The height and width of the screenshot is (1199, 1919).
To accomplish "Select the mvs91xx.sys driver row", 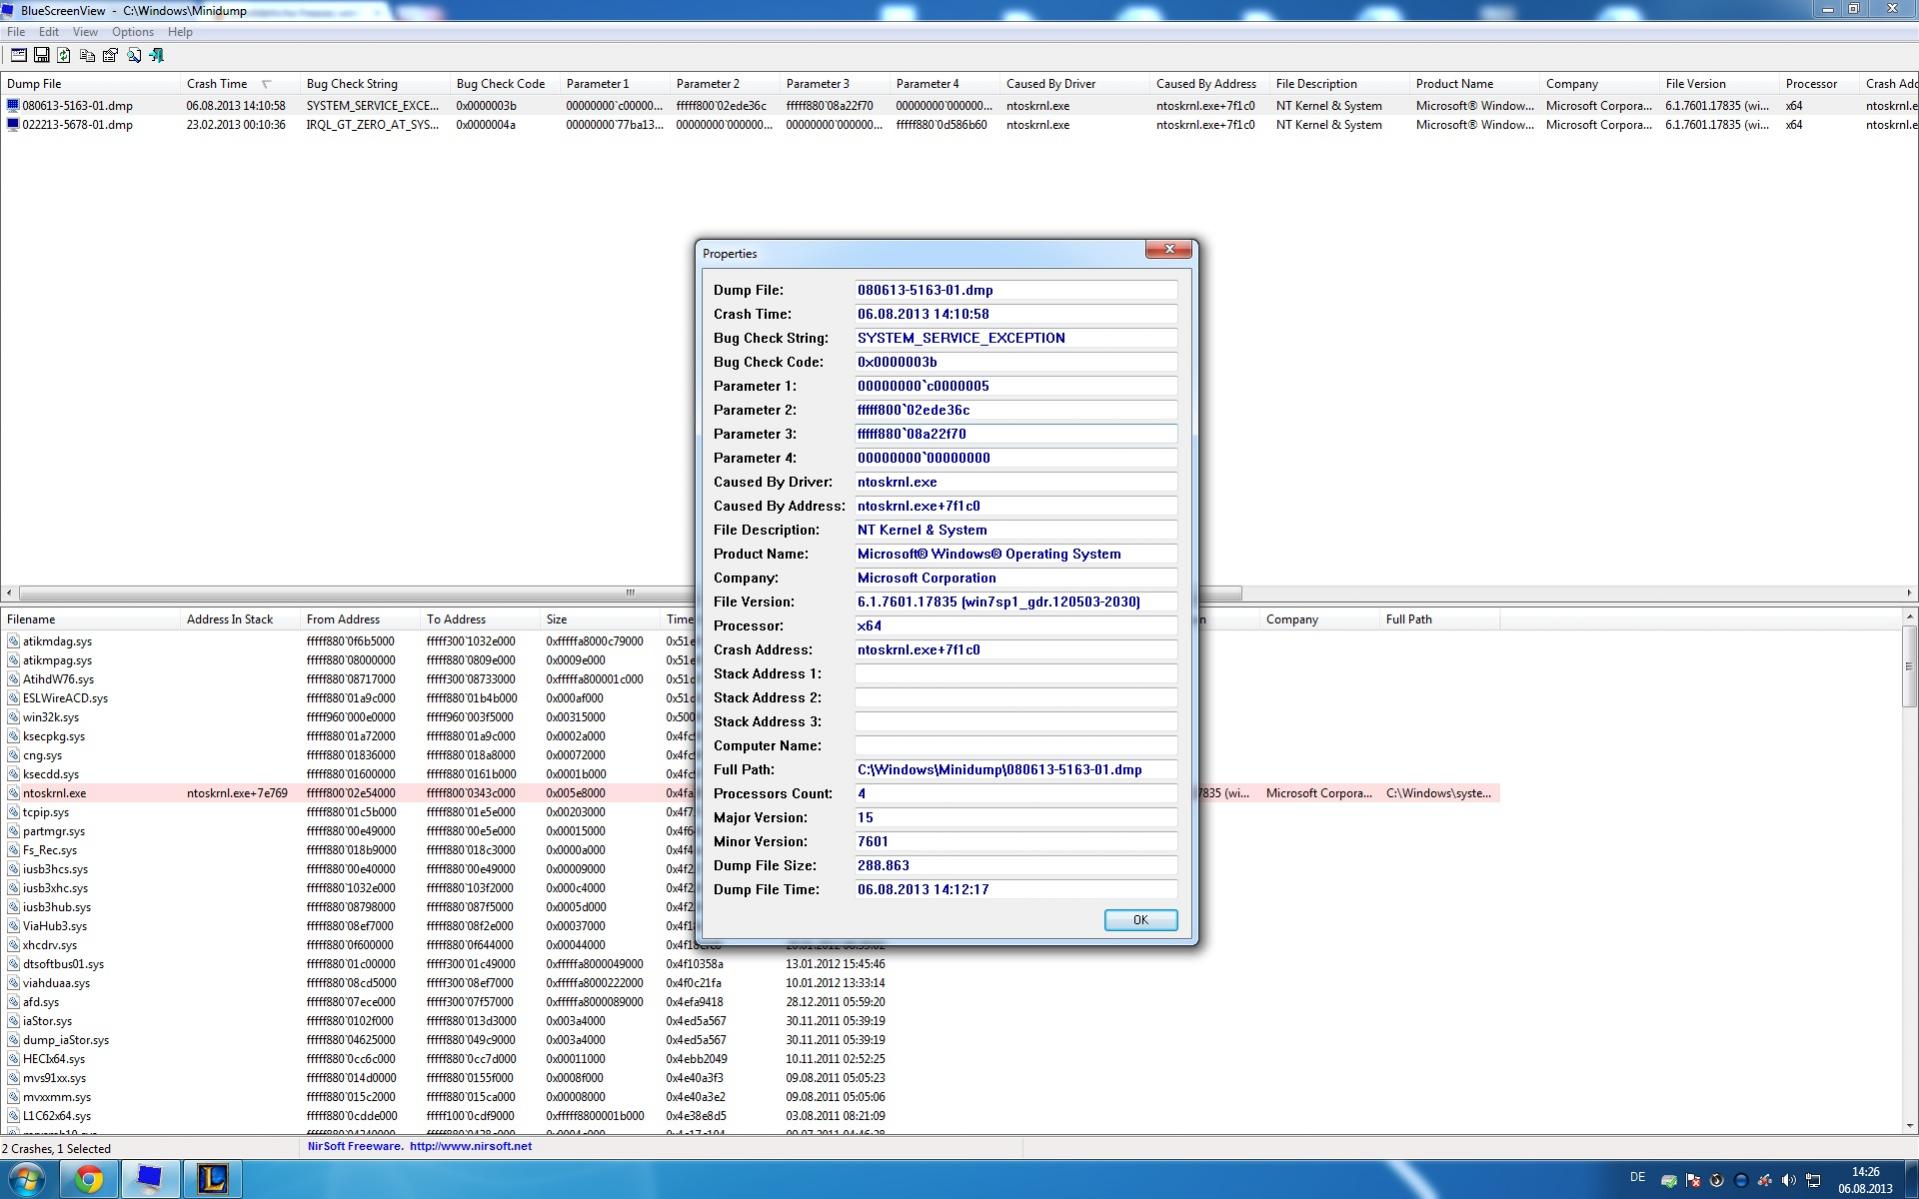I will pos(750,1078).
